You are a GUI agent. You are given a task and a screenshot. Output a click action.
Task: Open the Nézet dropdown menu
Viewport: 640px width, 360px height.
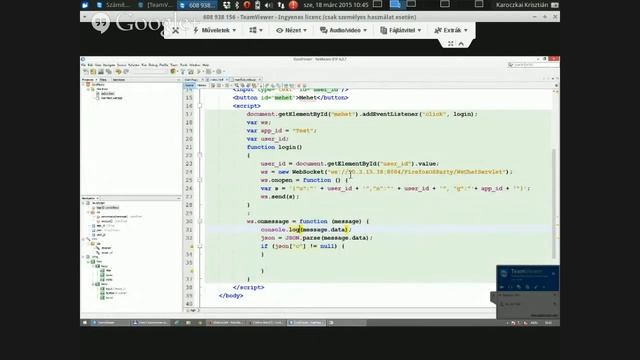pos(291,30)
